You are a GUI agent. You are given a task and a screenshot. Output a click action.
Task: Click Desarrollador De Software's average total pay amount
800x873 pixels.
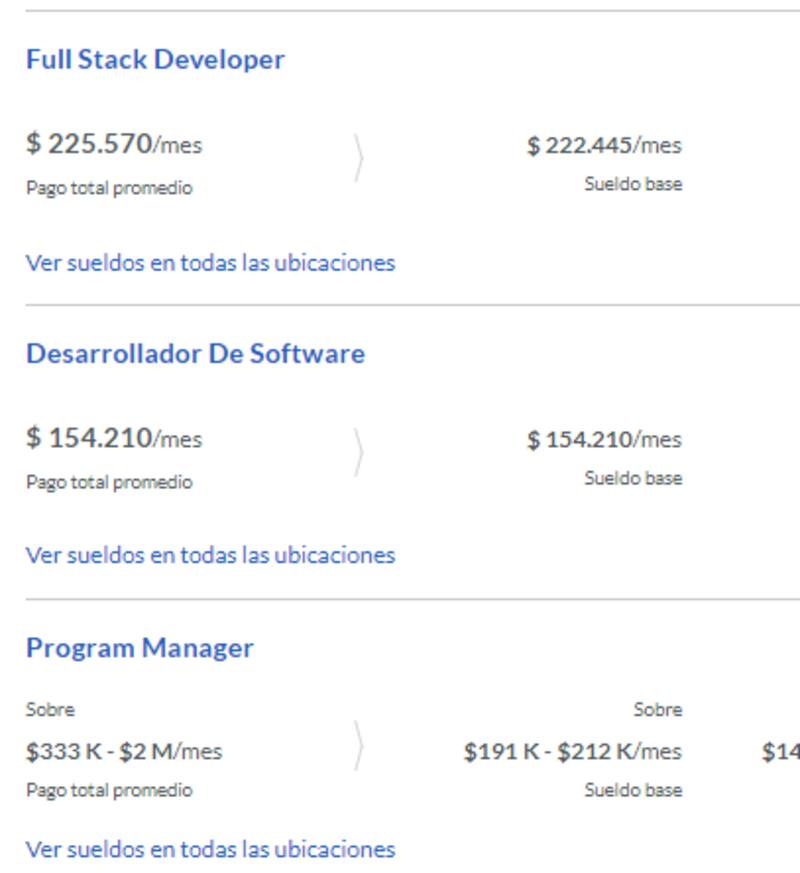(114, 438)
